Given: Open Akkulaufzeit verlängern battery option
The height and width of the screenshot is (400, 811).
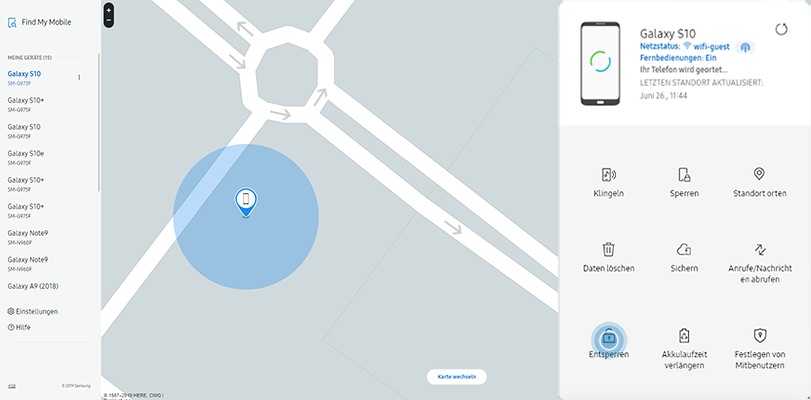Looking at the screenshot, I should tap(684, 336).
